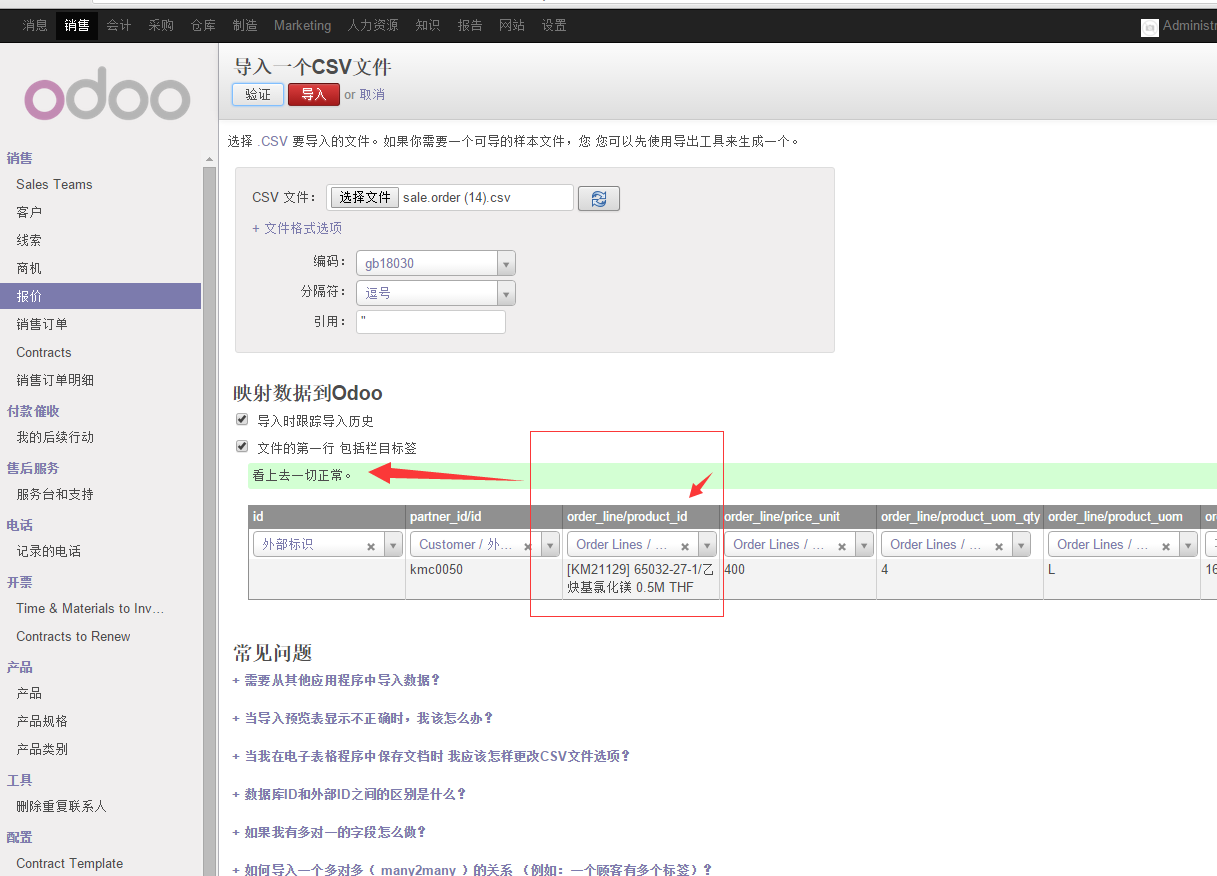Uncheck 文件的第一行 包括栏目标签 checkbox

(241, 447)
